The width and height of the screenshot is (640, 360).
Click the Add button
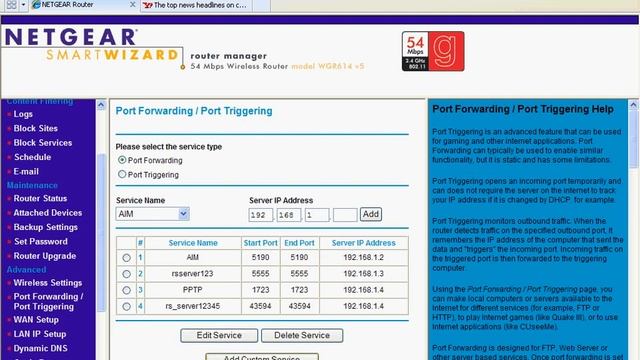(x=371, y=214)
